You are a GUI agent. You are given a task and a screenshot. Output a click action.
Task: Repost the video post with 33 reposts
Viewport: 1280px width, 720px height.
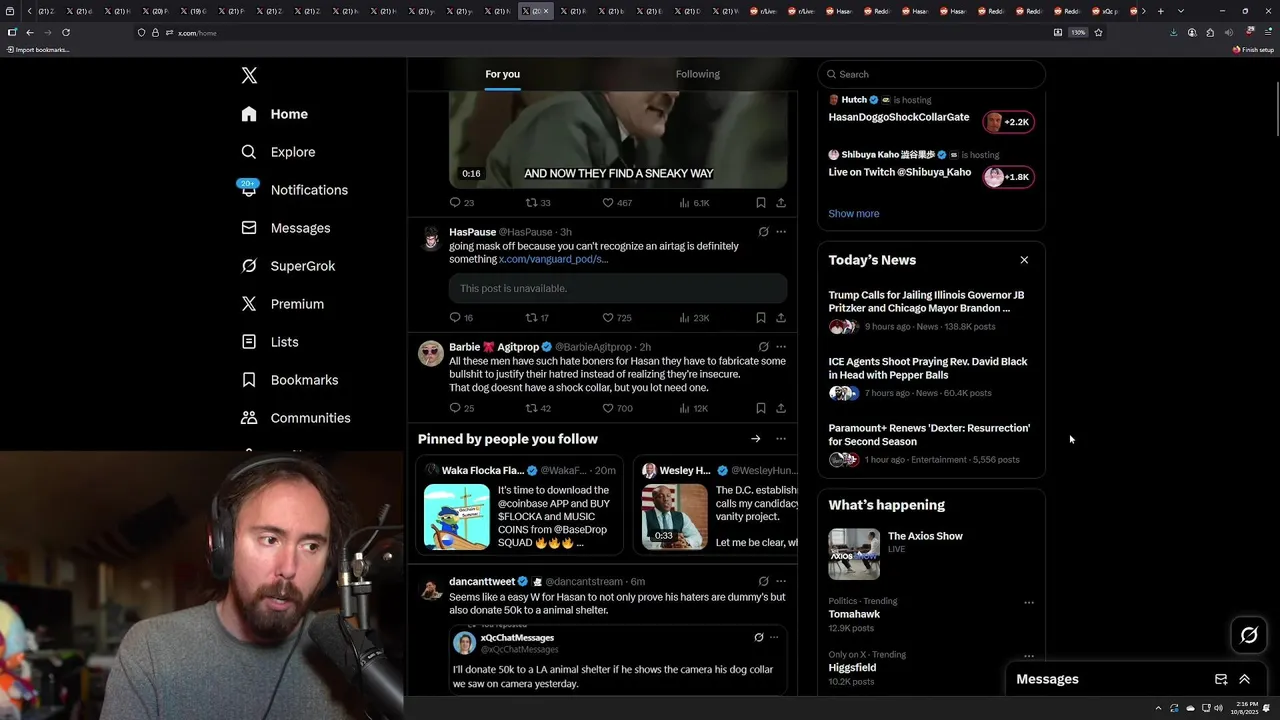click(538, 203)
